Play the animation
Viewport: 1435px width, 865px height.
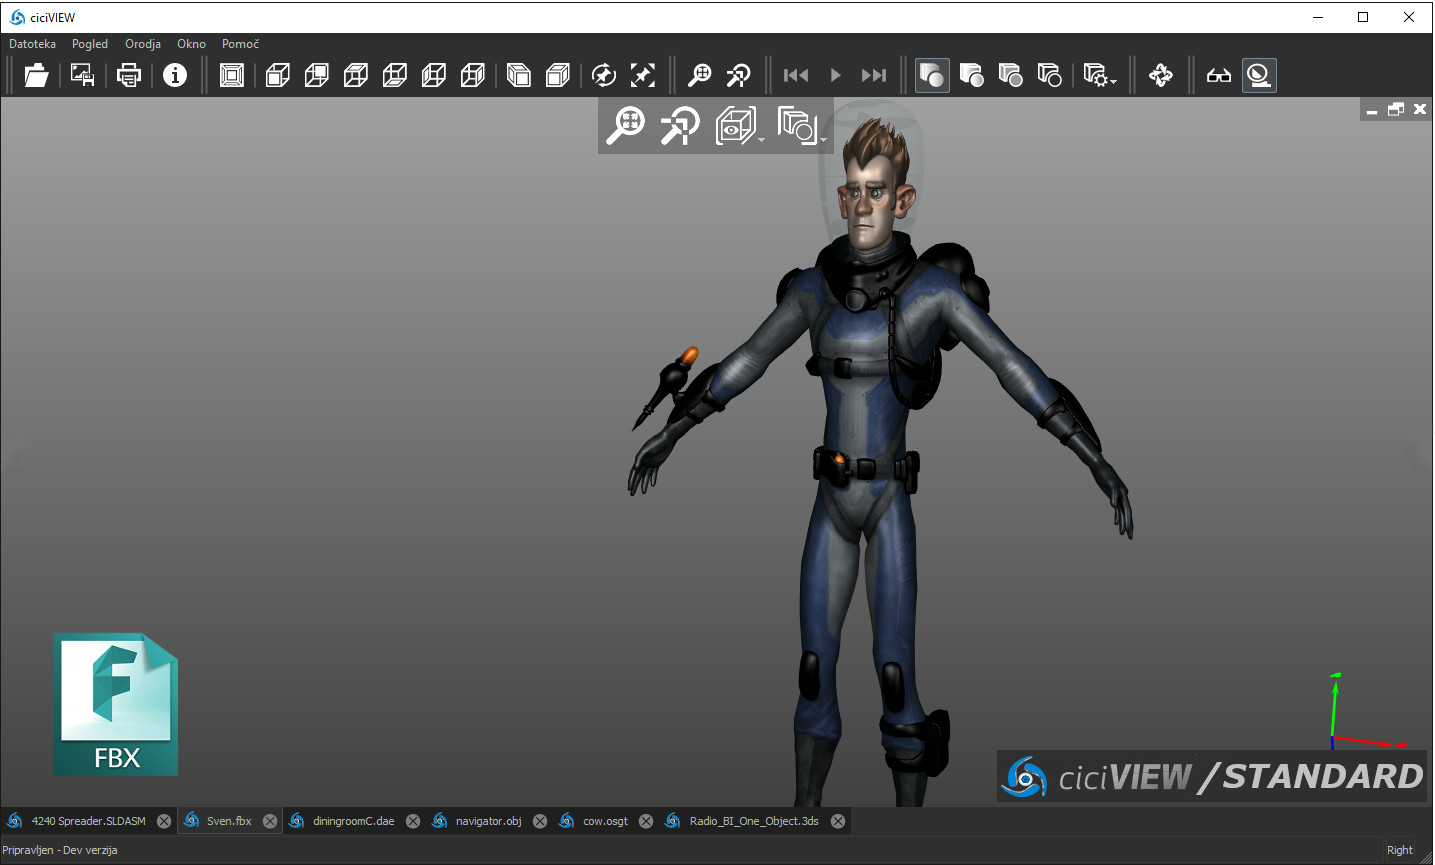click(835, 75)
